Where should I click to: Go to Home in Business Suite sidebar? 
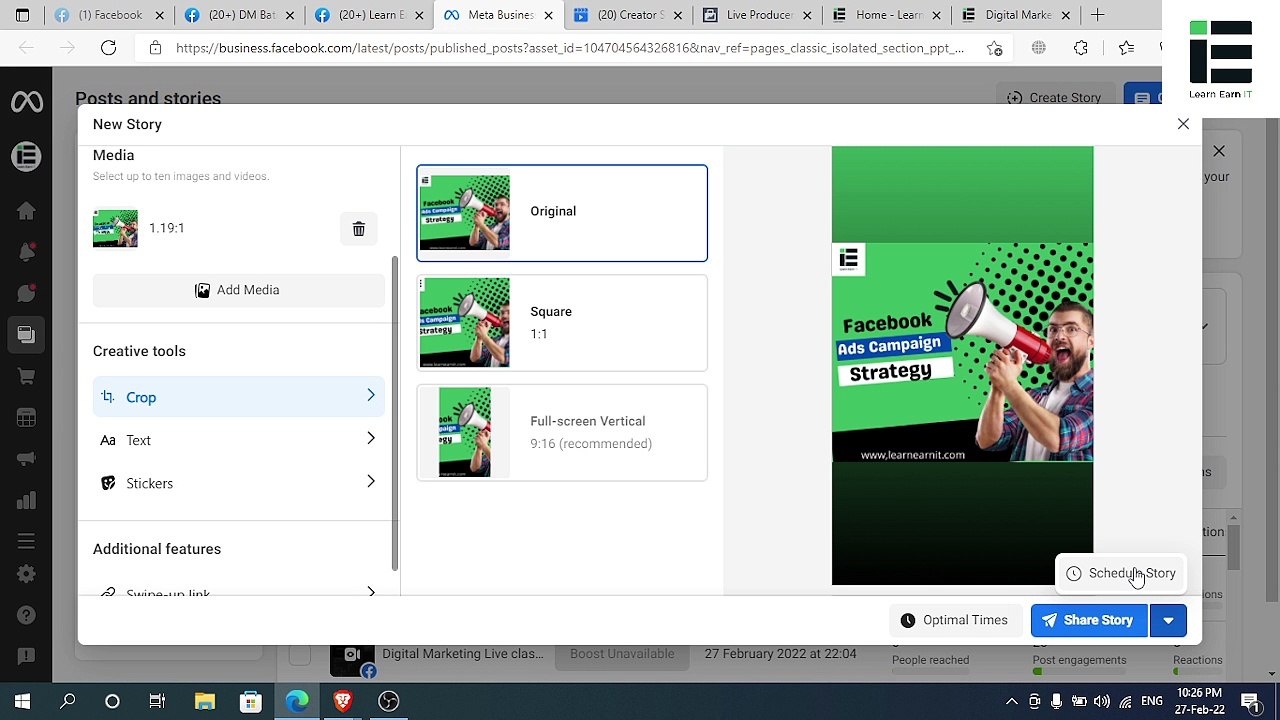26,210
